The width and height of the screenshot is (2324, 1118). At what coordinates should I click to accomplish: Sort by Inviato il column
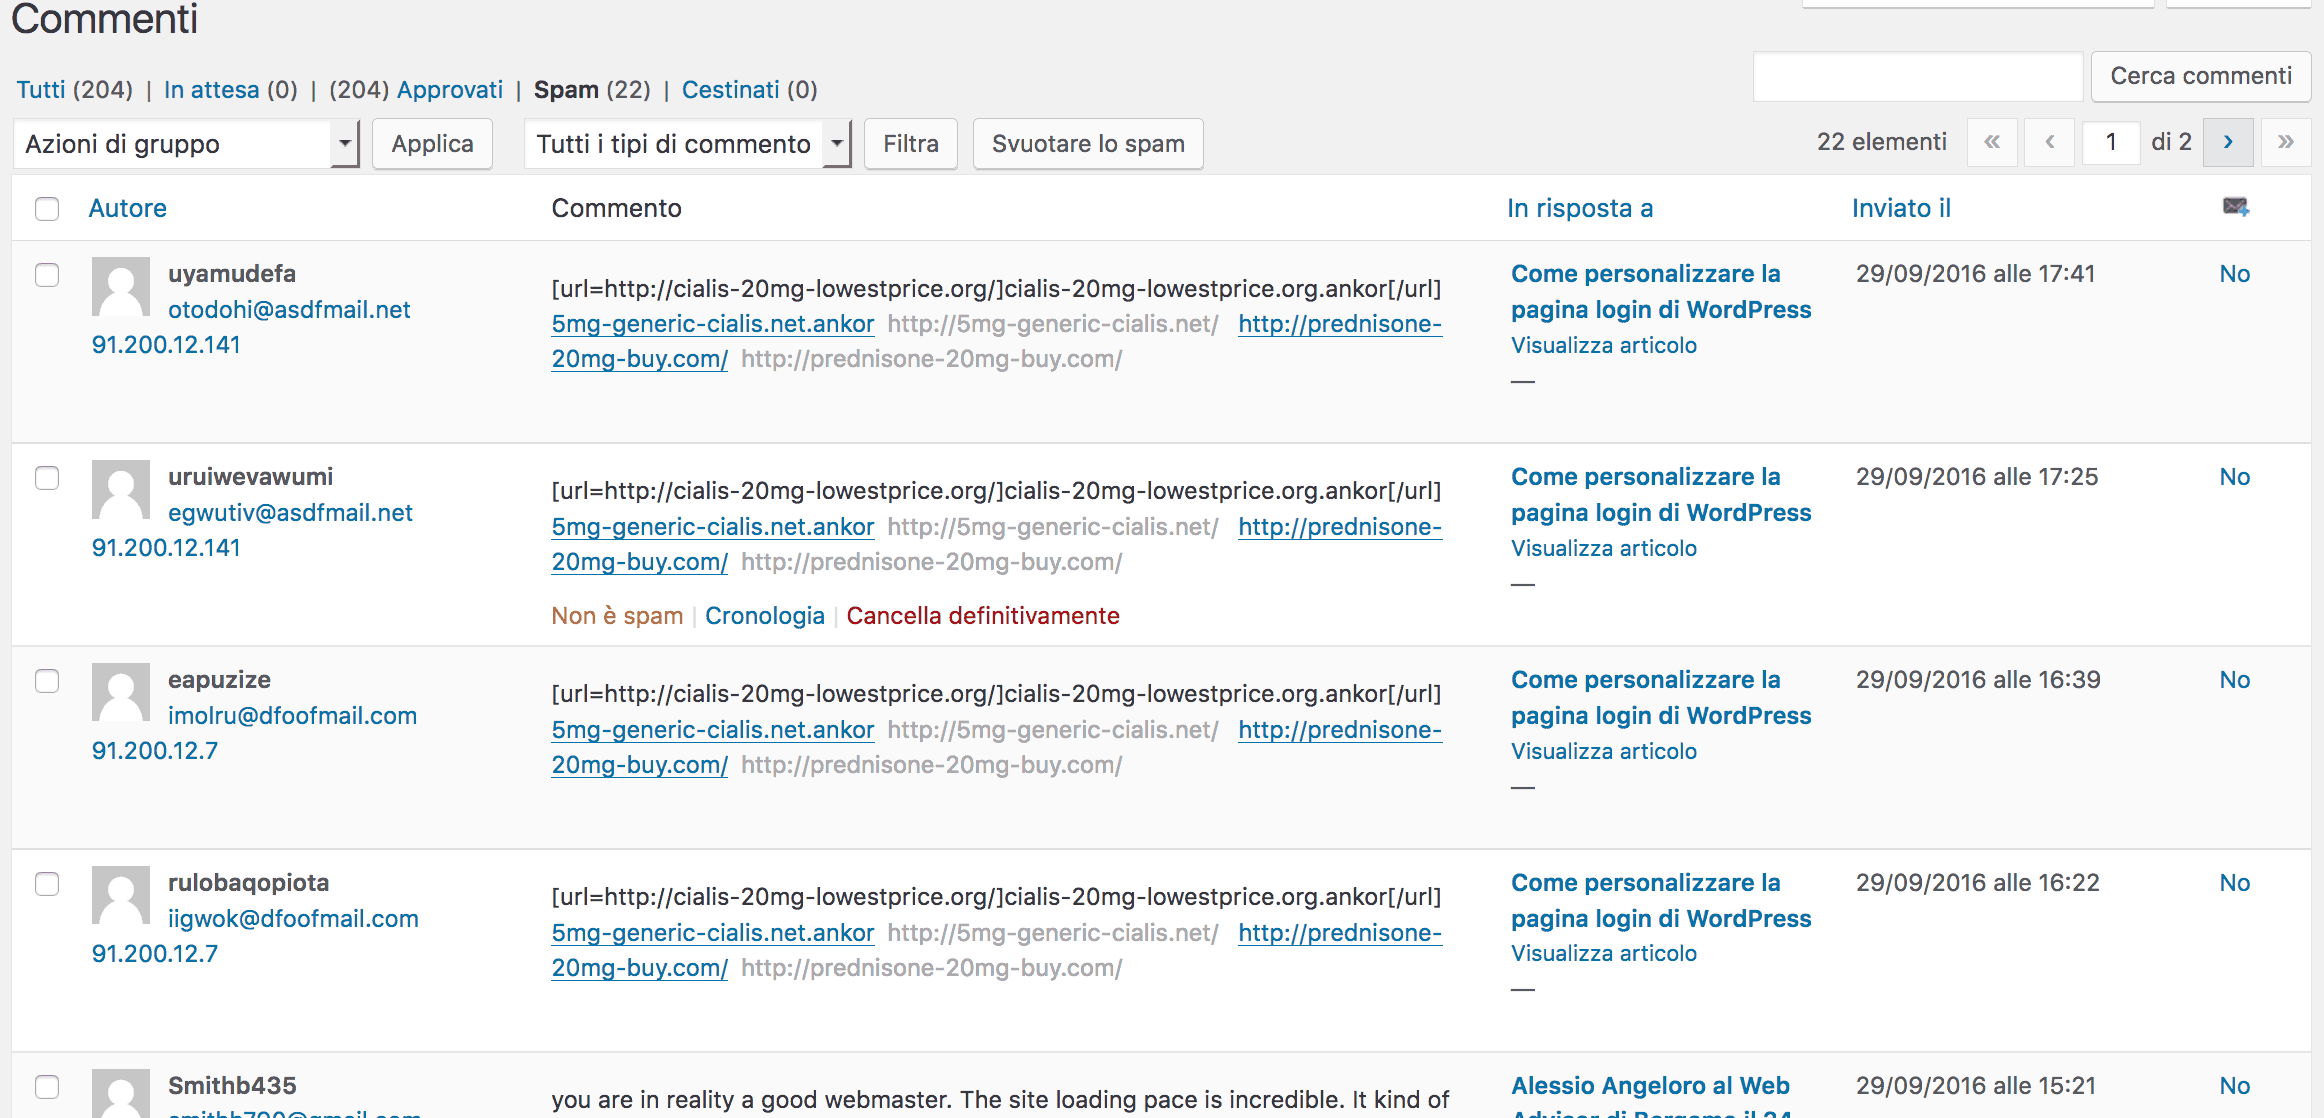coord(1901,208)
